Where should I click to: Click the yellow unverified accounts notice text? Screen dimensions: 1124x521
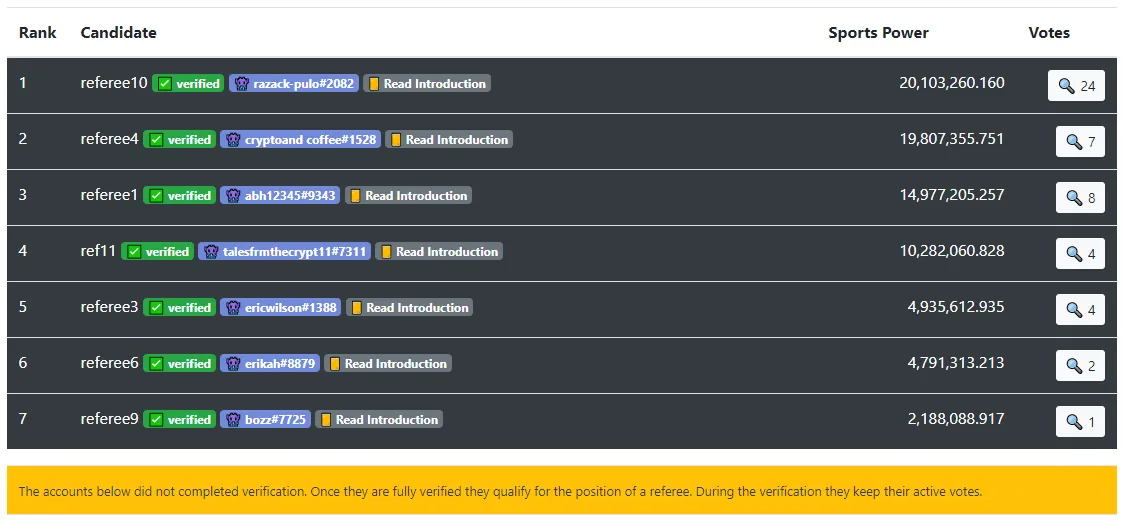tap(500, 492)
